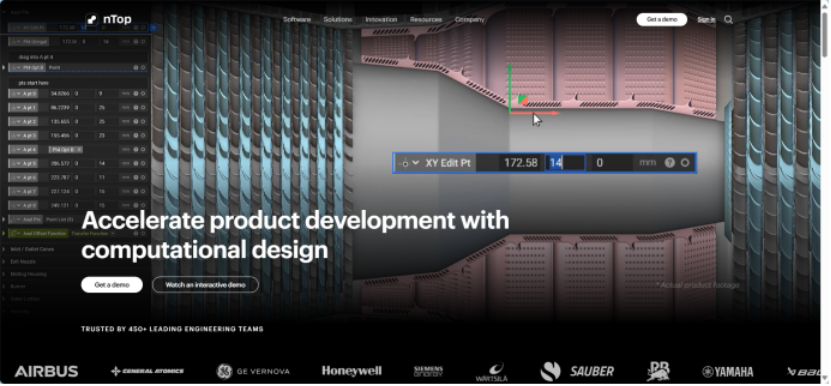Viewport: 831px width, 386px height.
Task: Click the point icon beside XY Edit Pt label
Action: coord(405,163)
